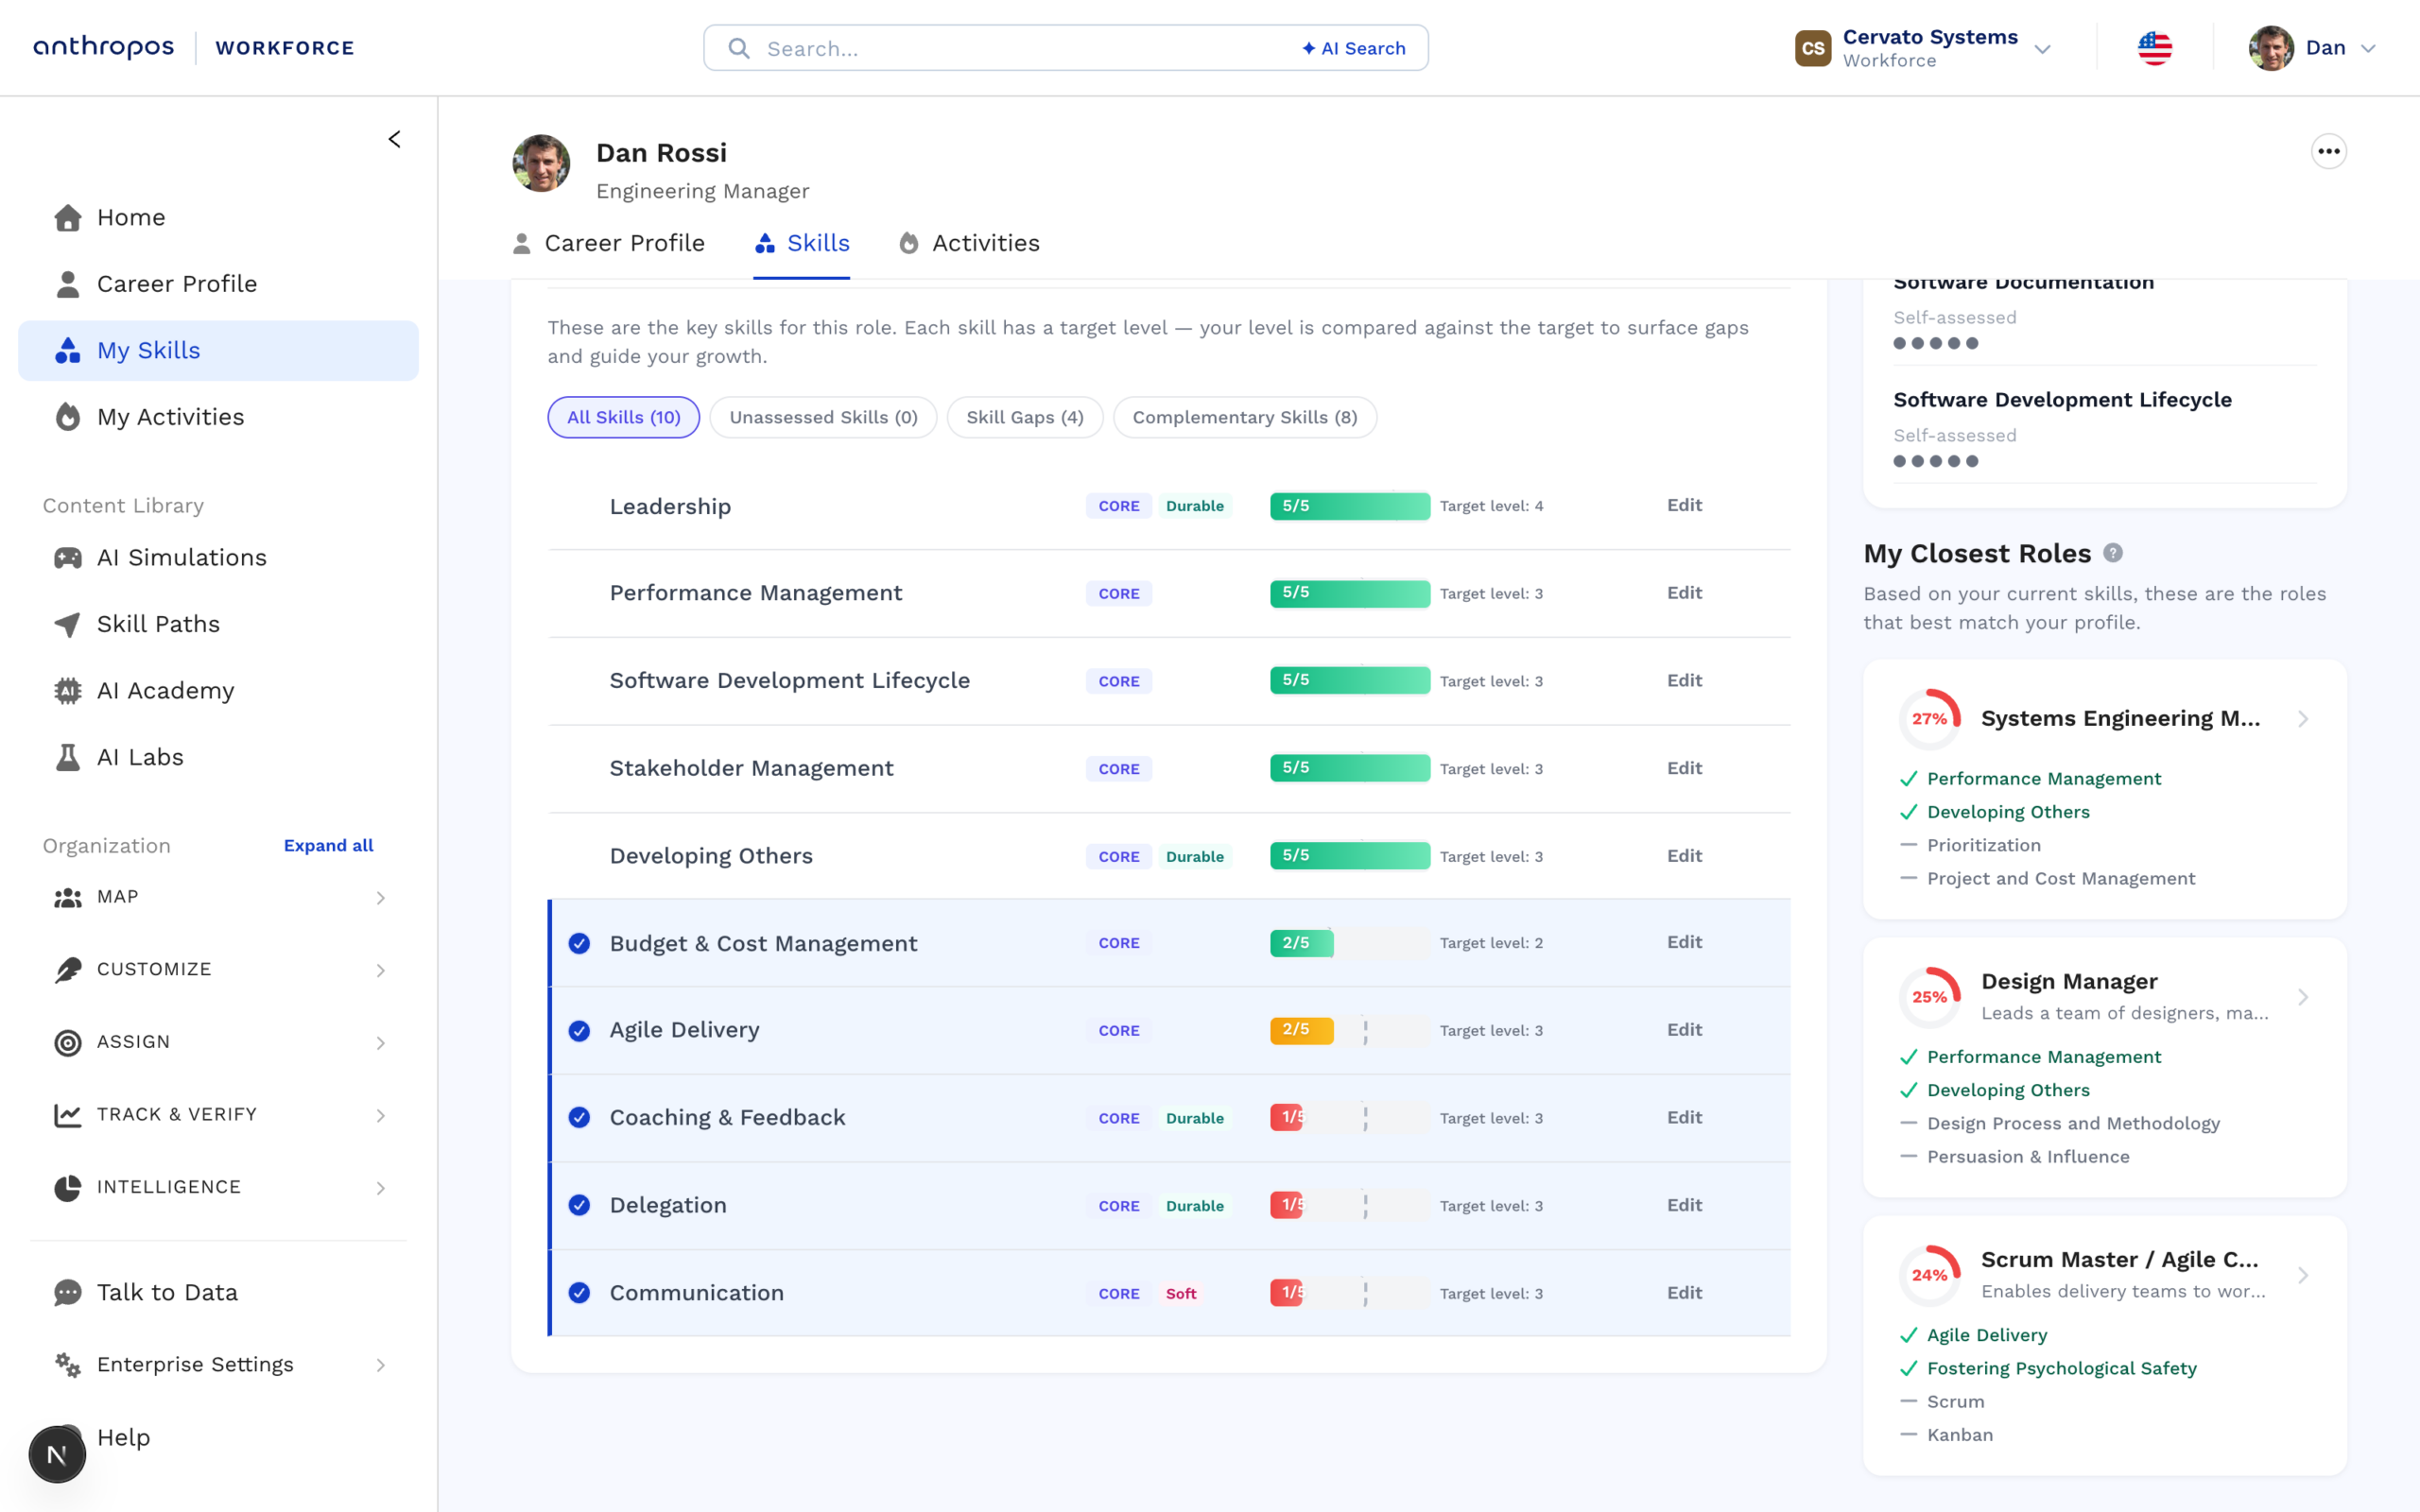Viewport: 2420px width, 1512px height.
Task: Click the Expand all link
Action: click(x=328, y=845)
